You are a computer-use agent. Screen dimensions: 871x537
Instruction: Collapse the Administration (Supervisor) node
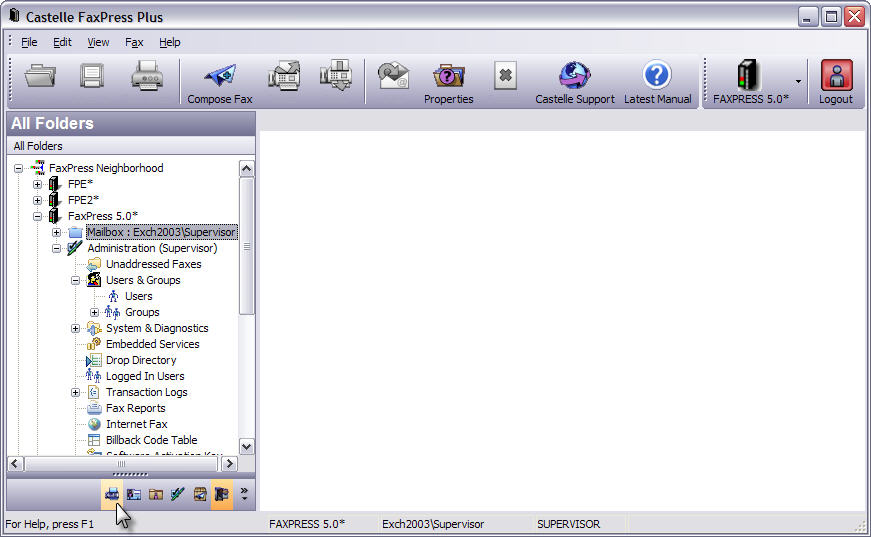pos(57,249)
